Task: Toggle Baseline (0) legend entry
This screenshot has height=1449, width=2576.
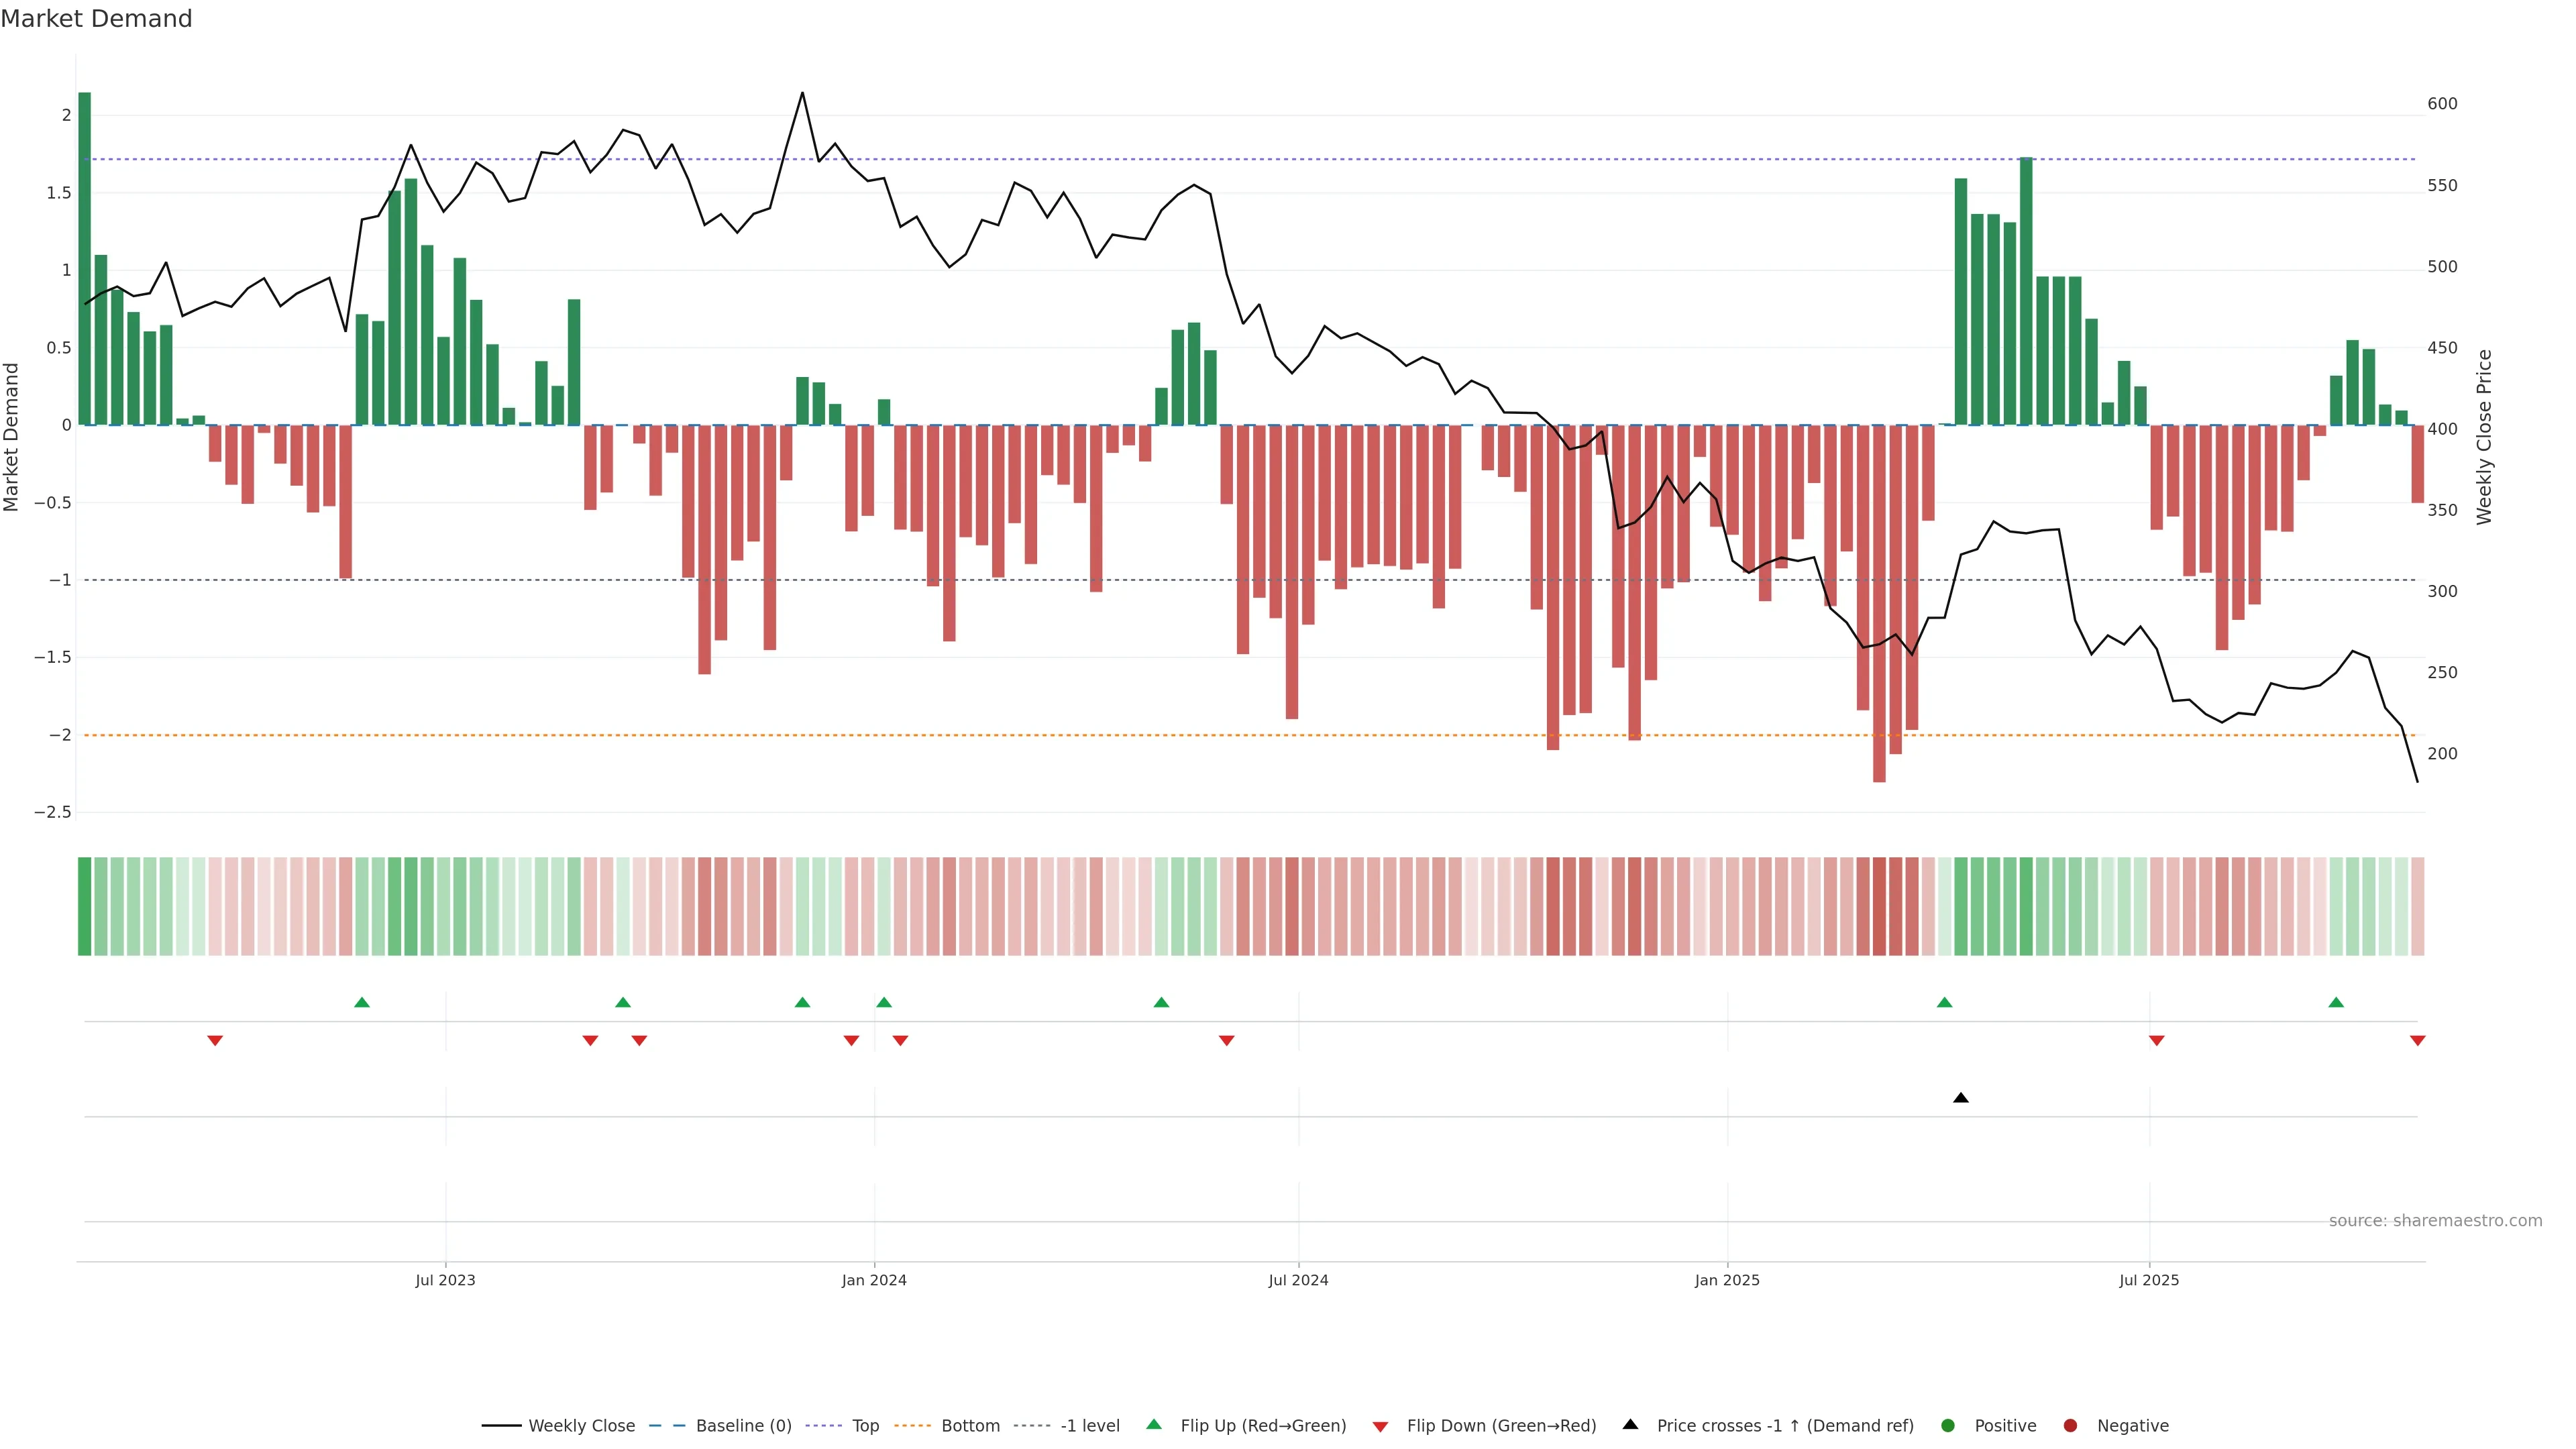Action: (743, 1426)
